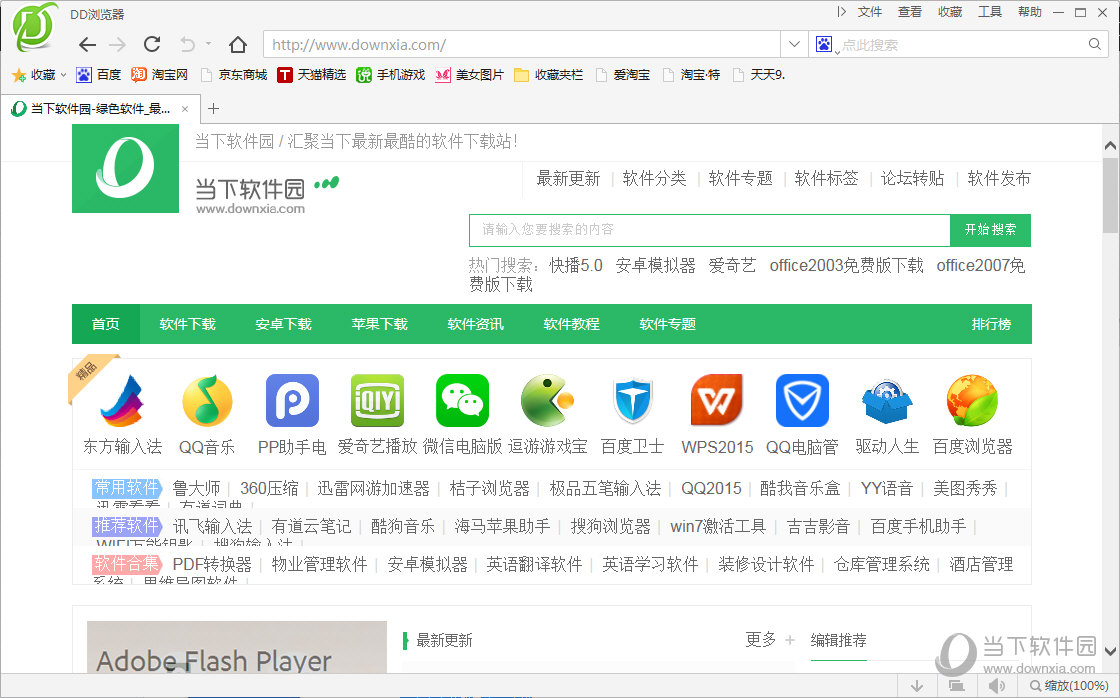Open the QQ音乐 app icon
The height and width of the screenshot is (698, 1120).
207,401
